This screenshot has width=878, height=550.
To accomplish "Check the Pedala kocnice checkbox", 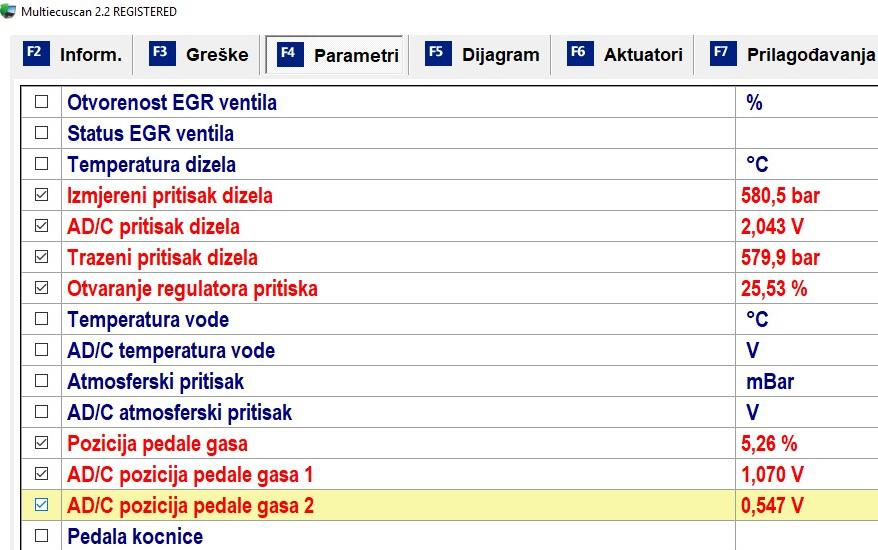I will coord(41,535).
